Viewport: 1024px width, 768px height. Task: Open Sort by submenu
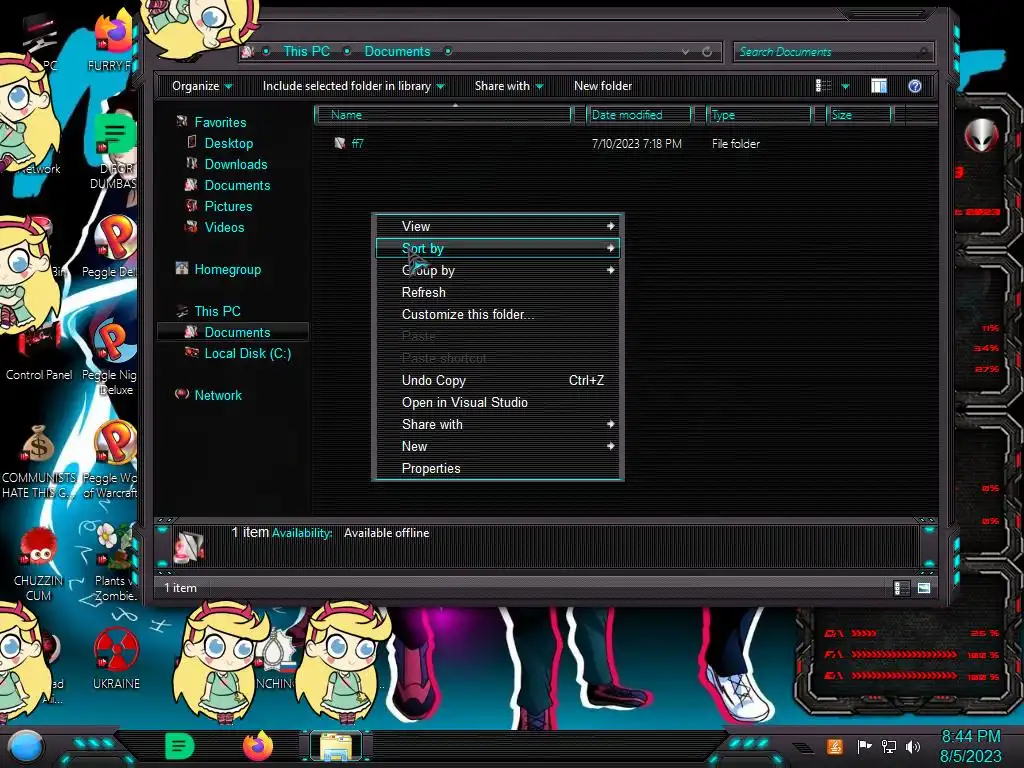click(498, 248)
